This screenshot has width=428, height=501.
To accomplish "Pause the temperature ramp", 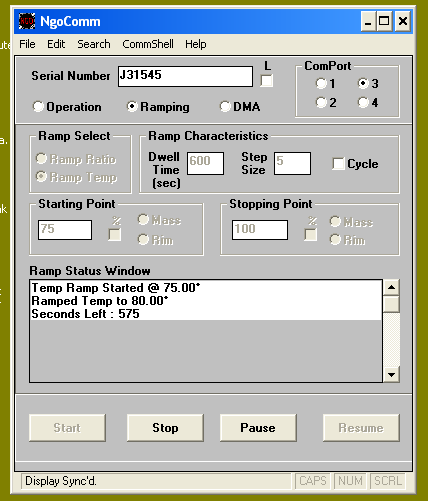I will click(x=258, y=428).
